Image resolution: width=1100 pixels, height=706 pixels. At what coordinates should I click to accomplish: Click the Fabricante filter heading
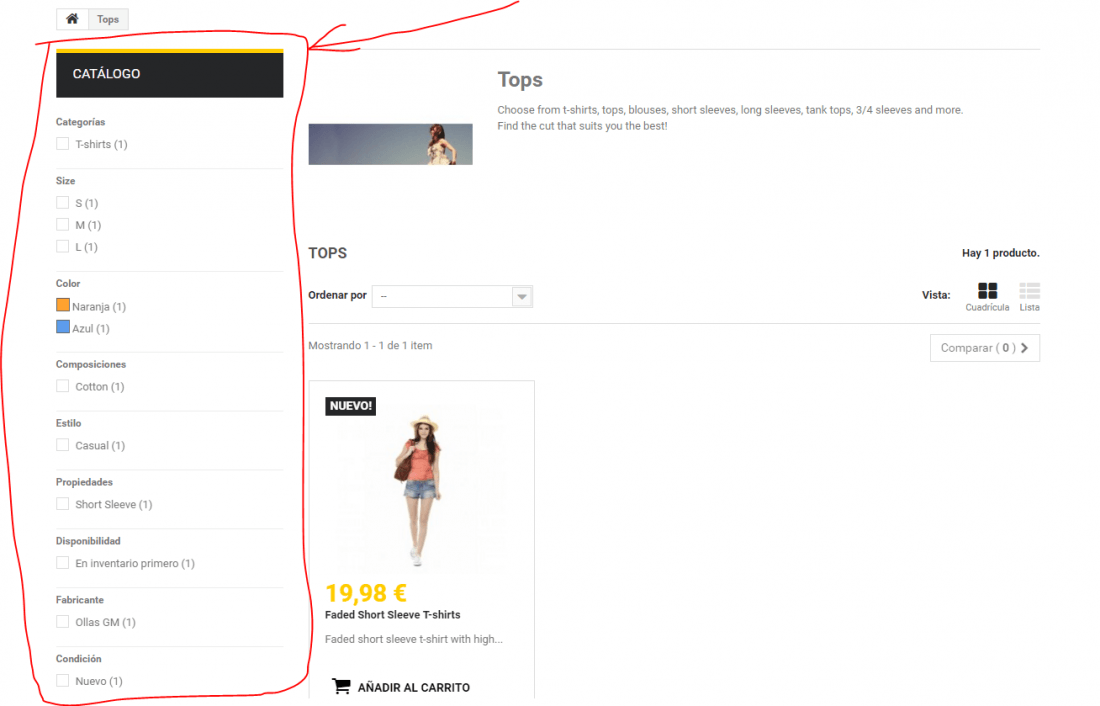[x=80, y=600]
